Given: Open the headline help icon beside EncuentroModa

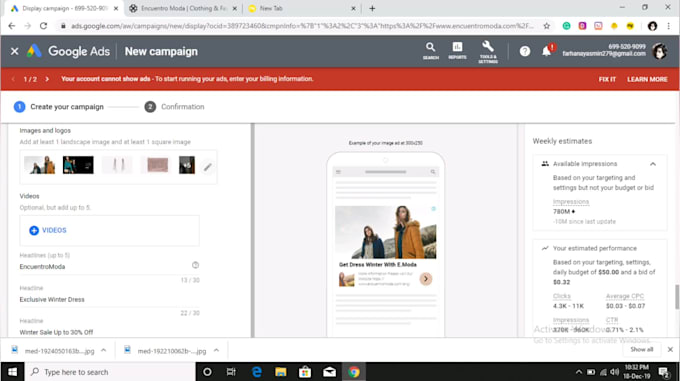Looking at the screenshot, I should pyautogui.click(x=195, y=265).
